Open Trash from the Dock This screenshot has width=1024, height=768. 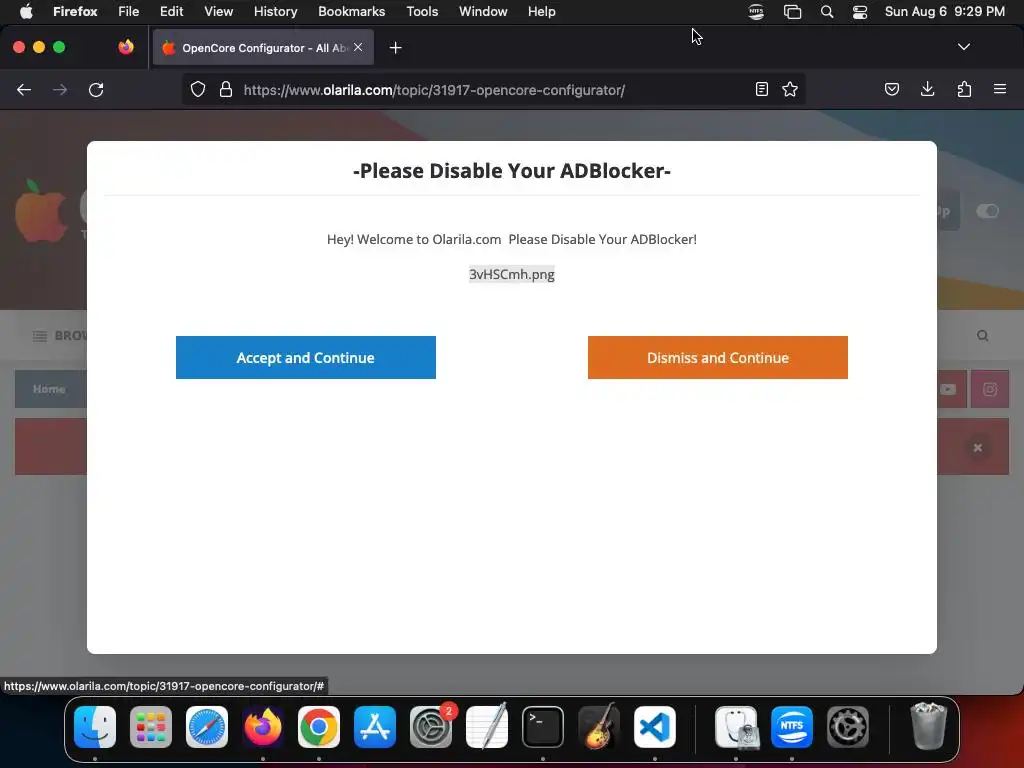pos(928,726)
